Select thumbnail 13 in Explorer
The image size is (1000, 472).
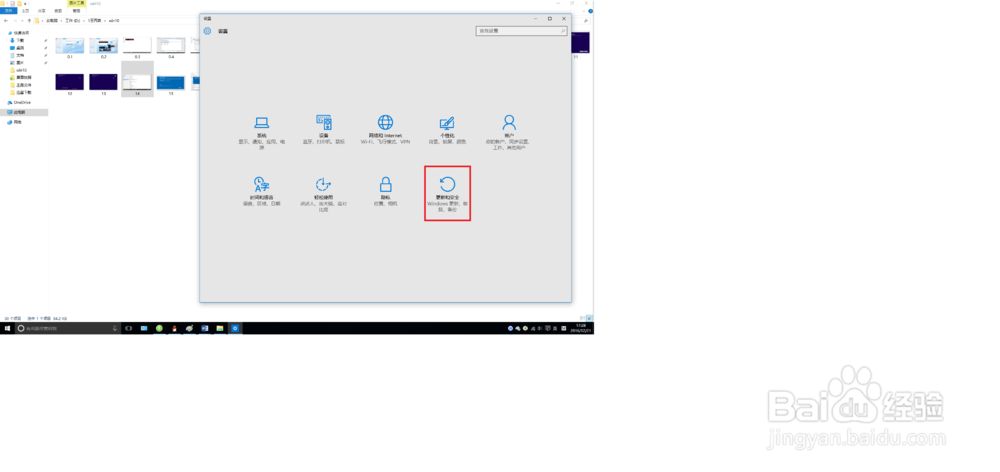[x=103, y=85]
